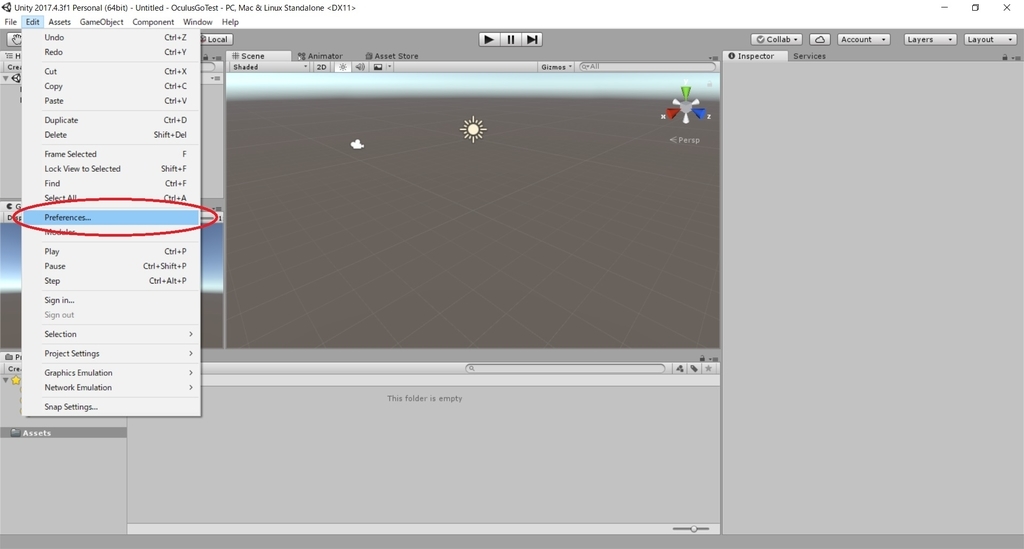
Task: Open the Assets menu
Action: click(x=59, y=22)
